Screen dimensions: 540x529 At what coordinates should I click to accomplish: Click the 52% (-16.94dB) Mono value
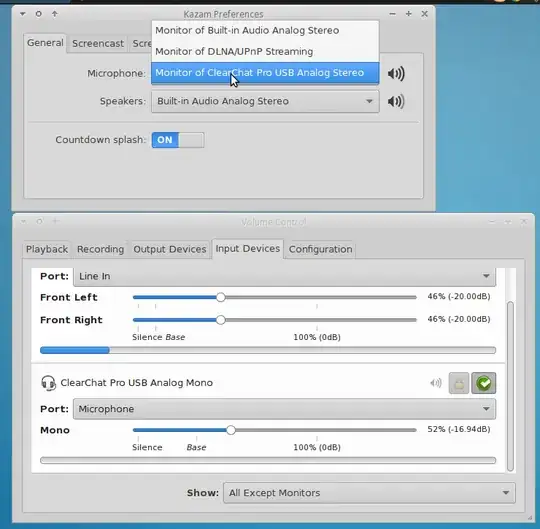point(459,429)
